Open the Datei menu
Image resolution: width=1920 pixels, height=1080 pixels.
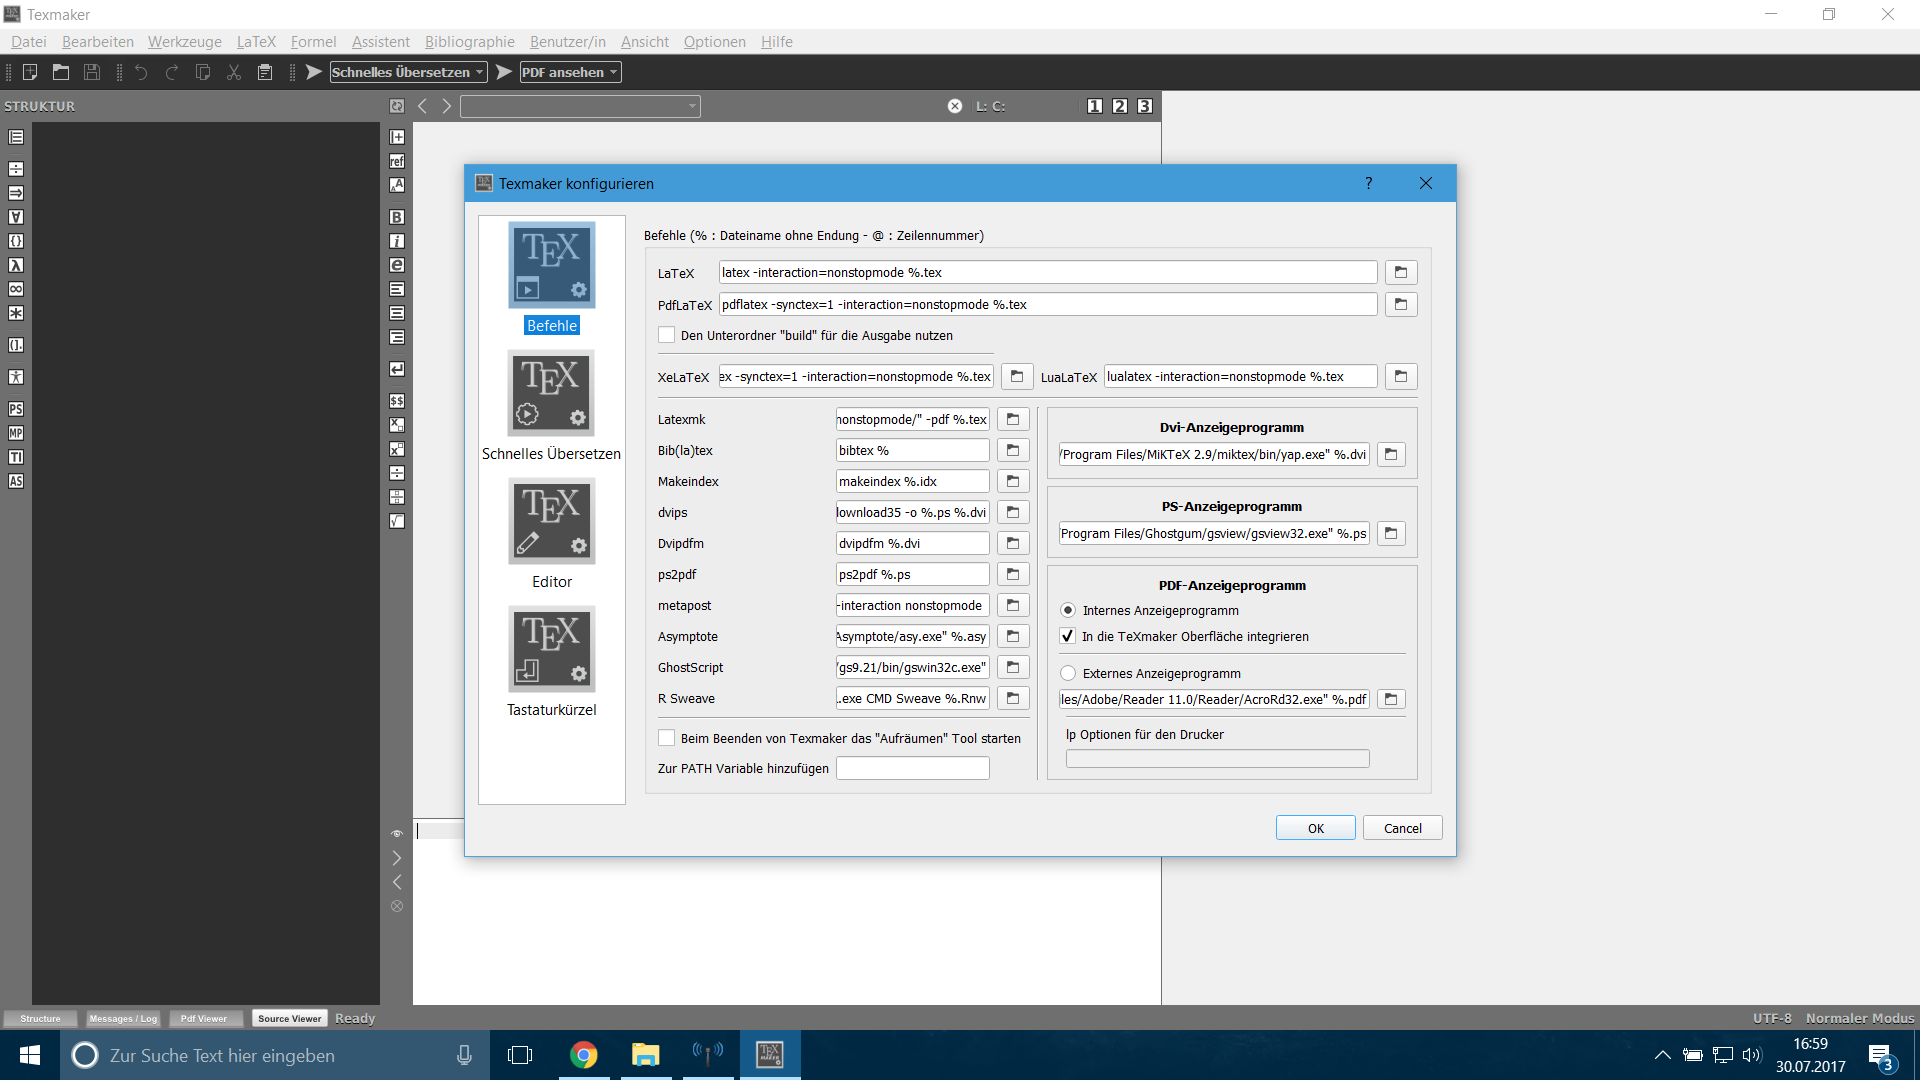click(29, 42)
